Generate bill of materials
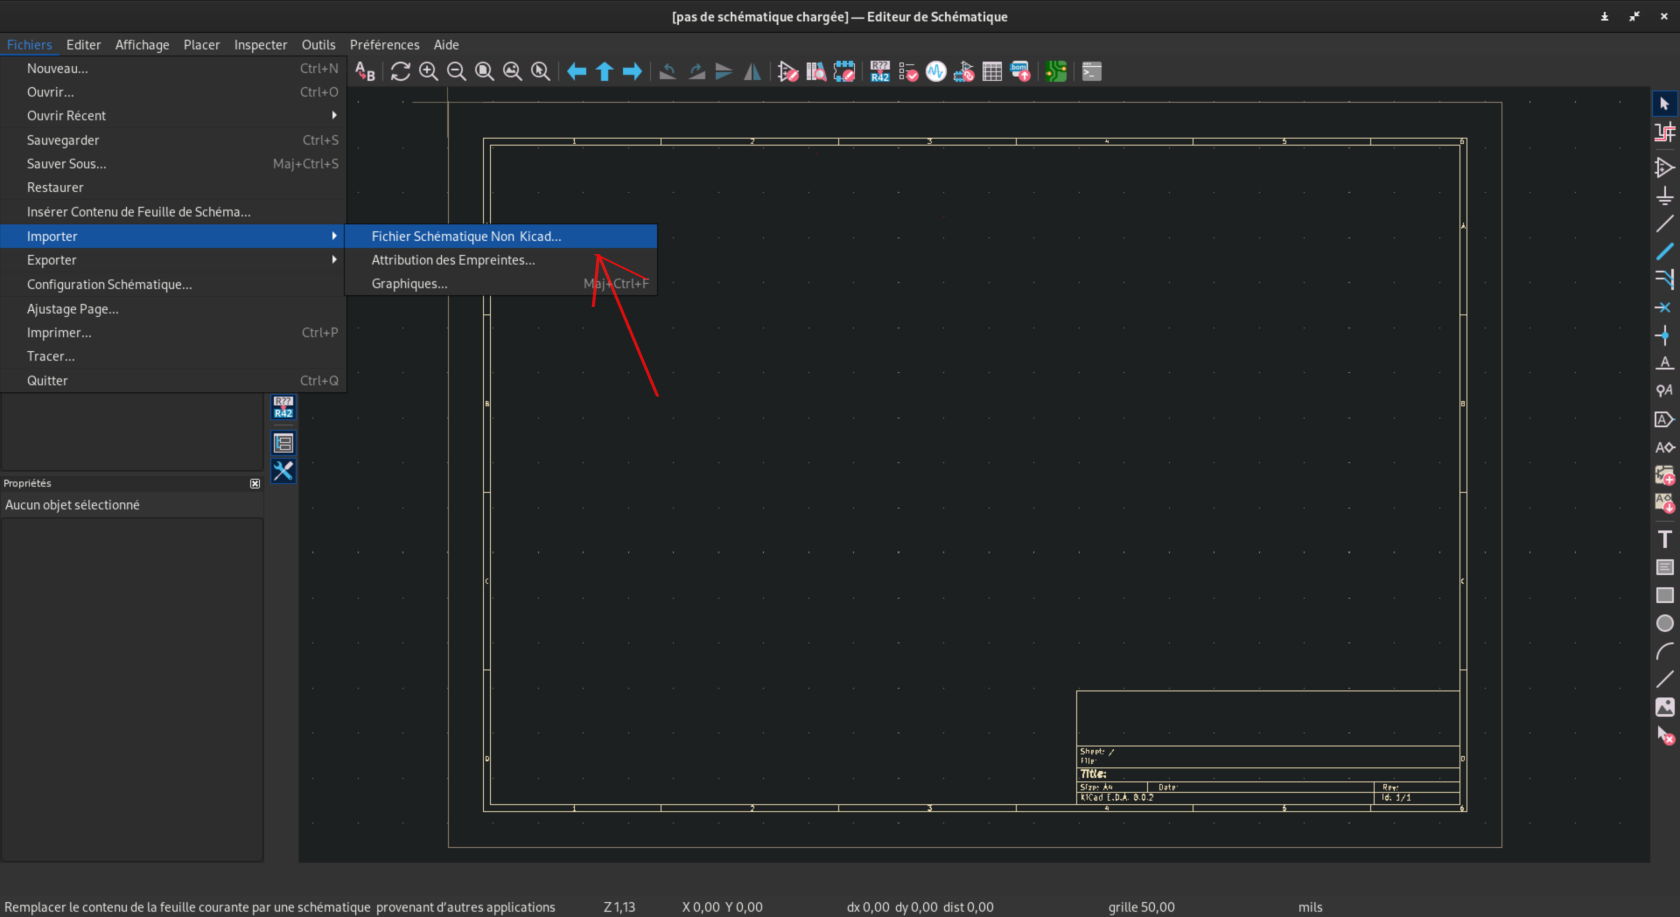Viewport: 1680px width, 917px height. pos(1020,72)
